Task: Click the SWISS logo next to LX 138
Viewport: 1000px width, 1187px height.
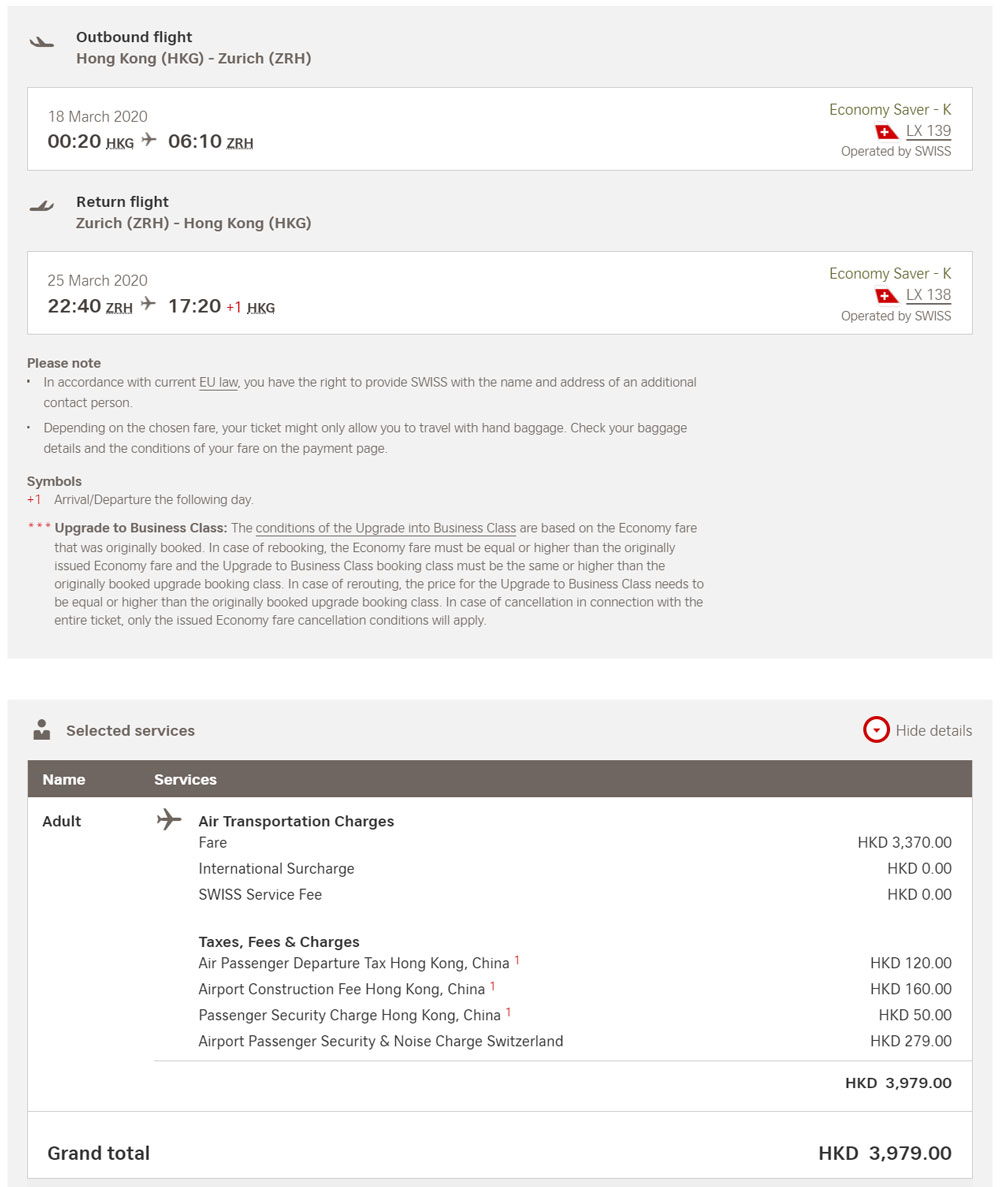Action: 886,296
